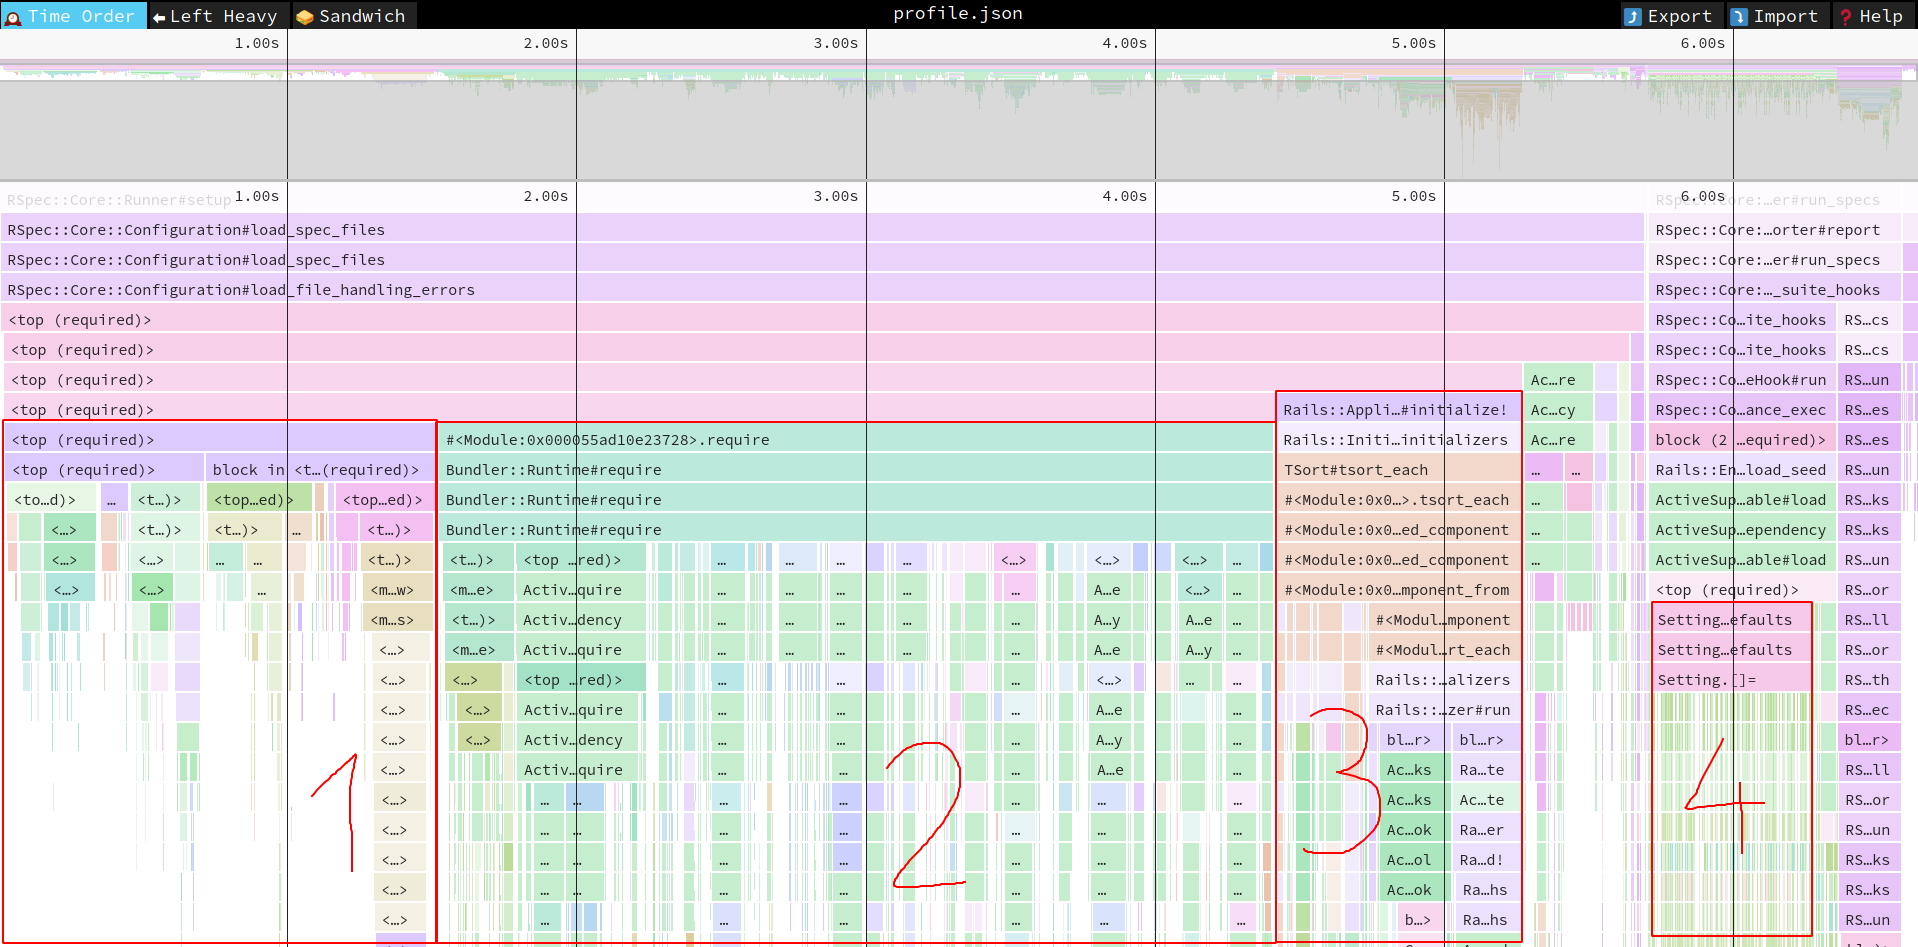The width and height of the screenshot is (1918, 947).
Task: Select the RSpec::Co…eHook#run frame
Action: 1740,380
